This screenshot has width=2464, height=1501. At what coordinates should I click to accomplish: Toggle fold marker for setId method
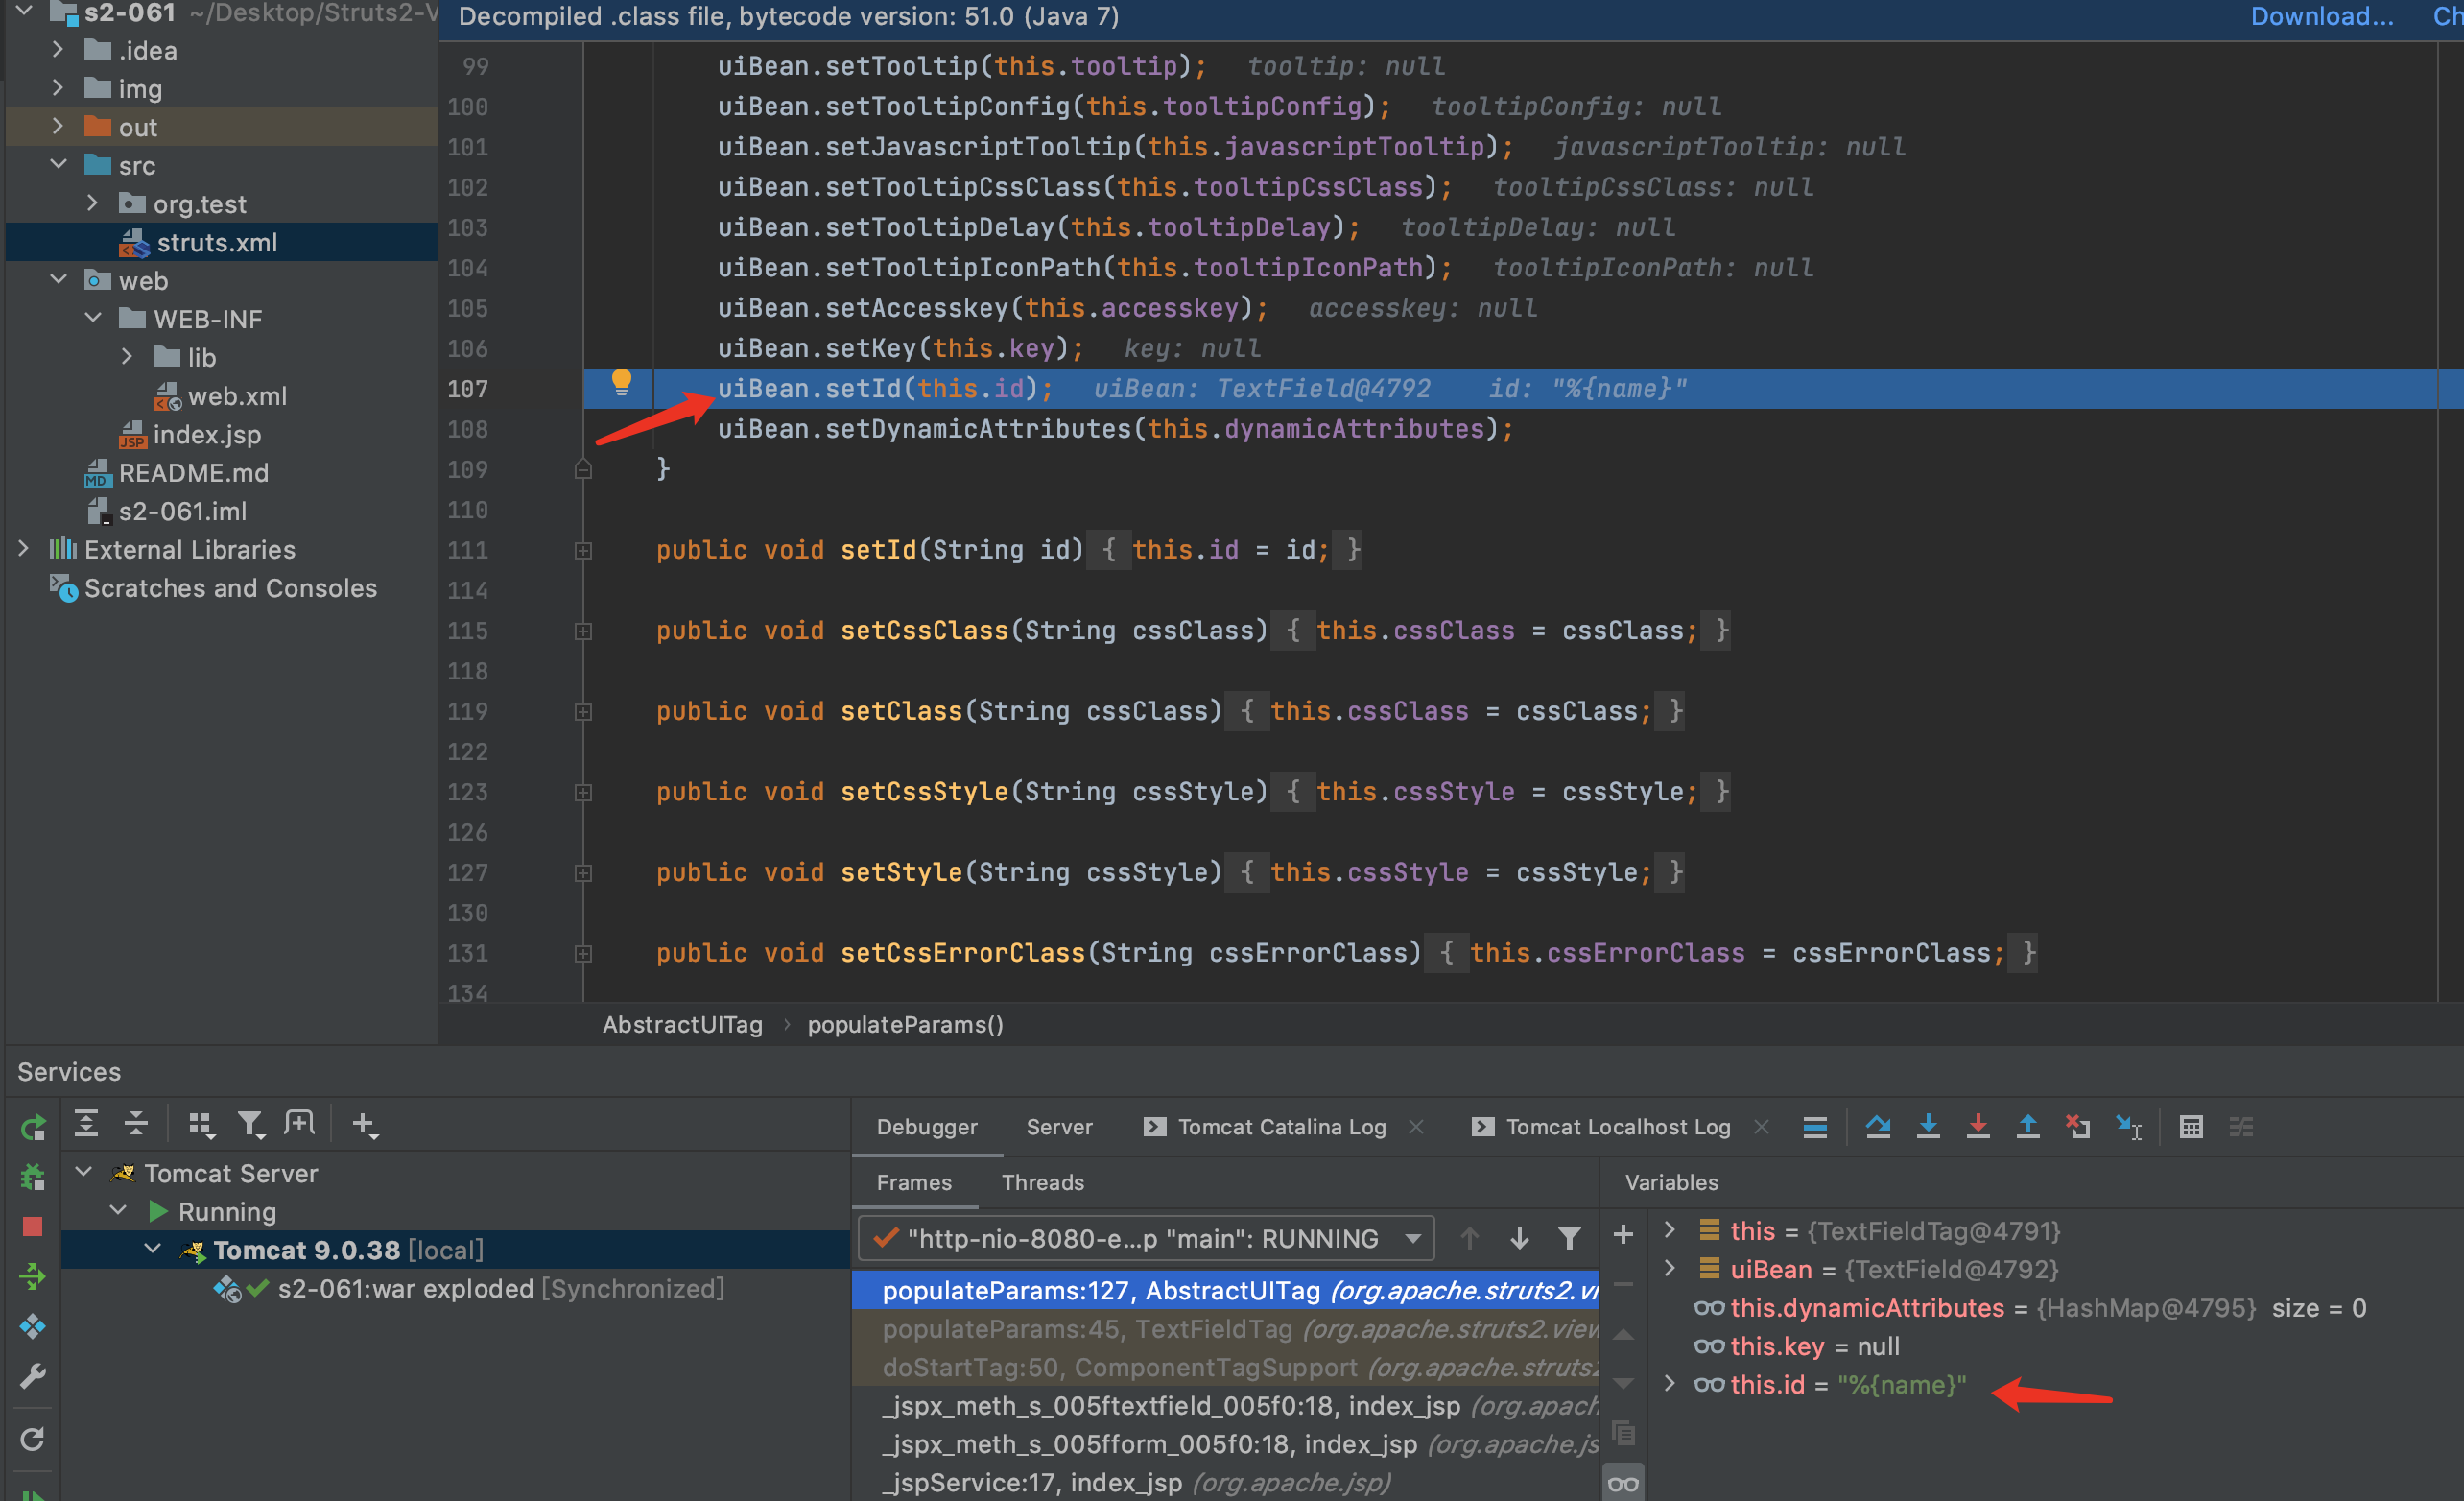(x=583, y=550)
